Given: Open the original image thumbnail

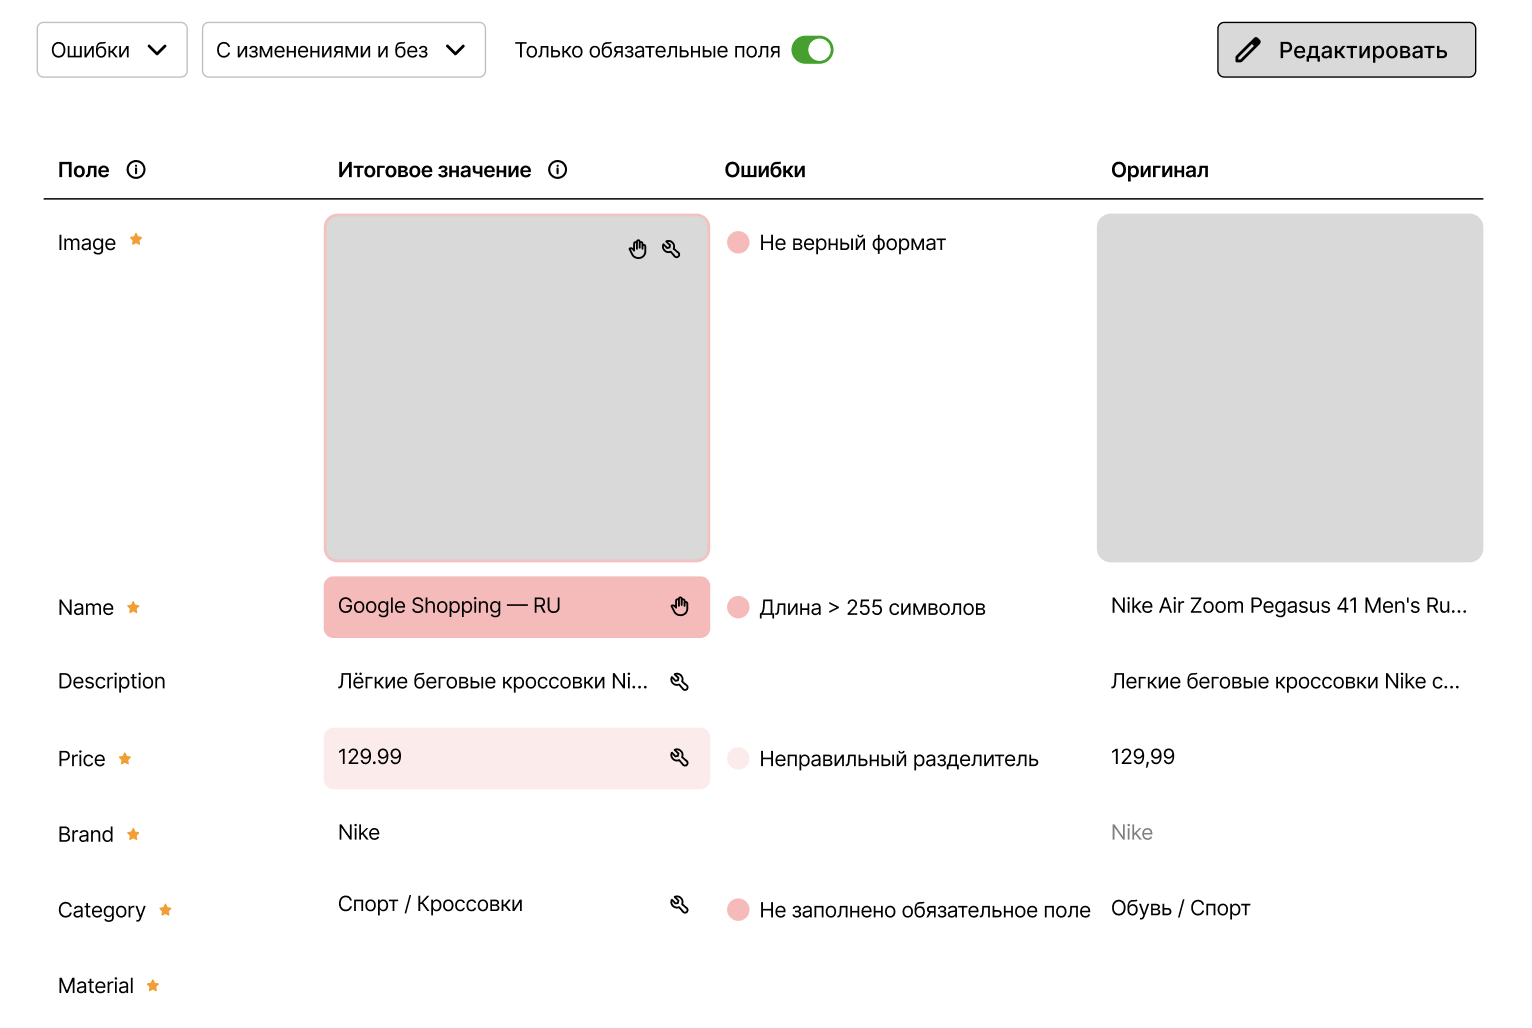Looking at the screenshot, I should [x=1289, y=388].
